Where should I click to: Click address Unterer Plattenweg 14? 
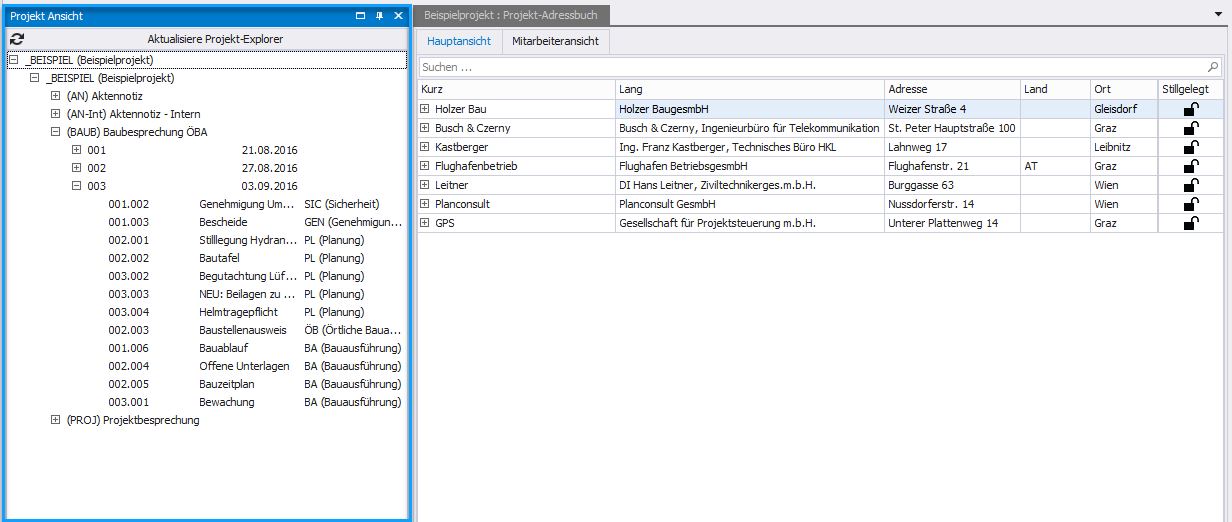pyautogui.click(x=952, y=223)
